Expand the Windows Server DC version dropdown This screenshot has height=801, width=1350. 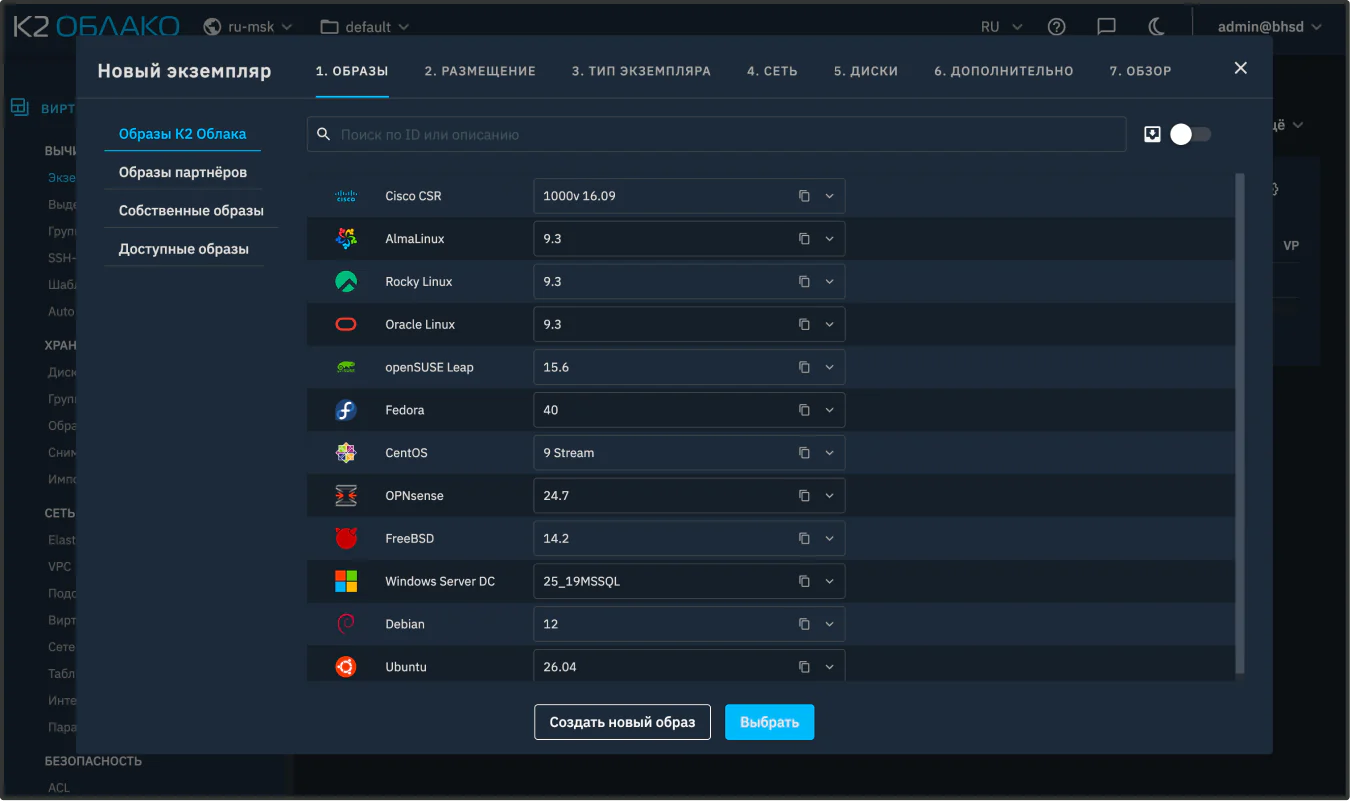[x=829, y=582]
